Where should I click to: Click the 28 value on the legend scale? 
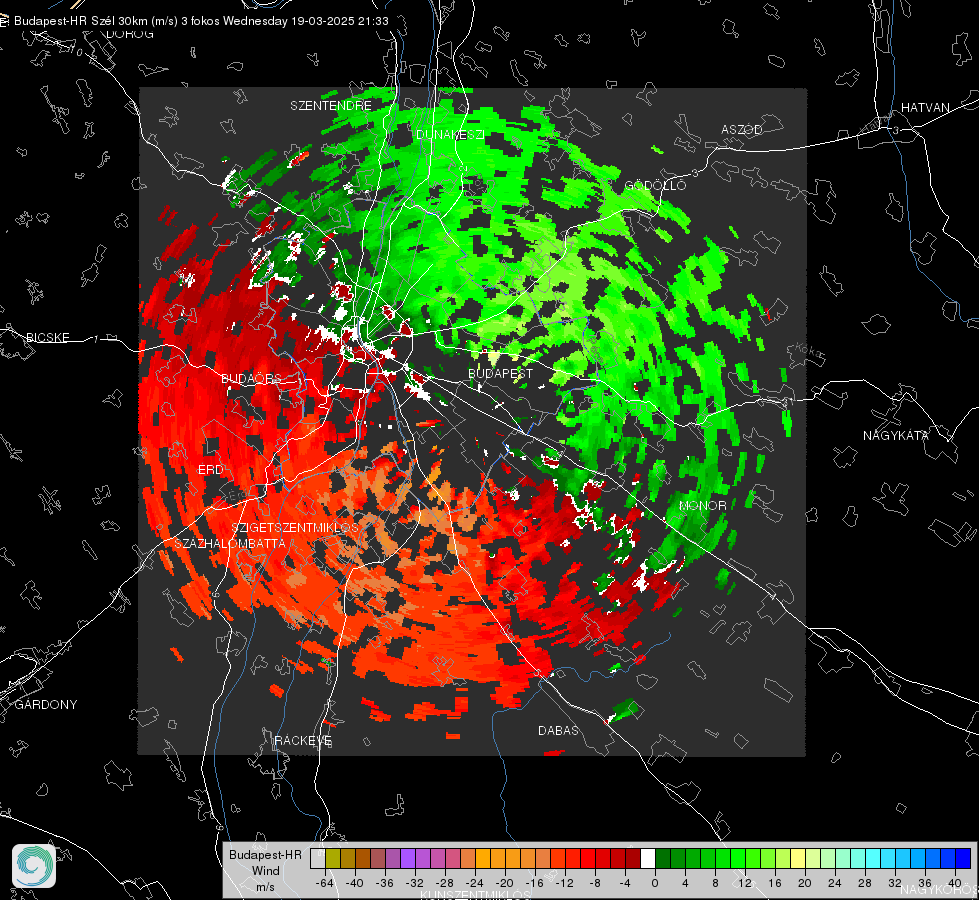(865, 883)
